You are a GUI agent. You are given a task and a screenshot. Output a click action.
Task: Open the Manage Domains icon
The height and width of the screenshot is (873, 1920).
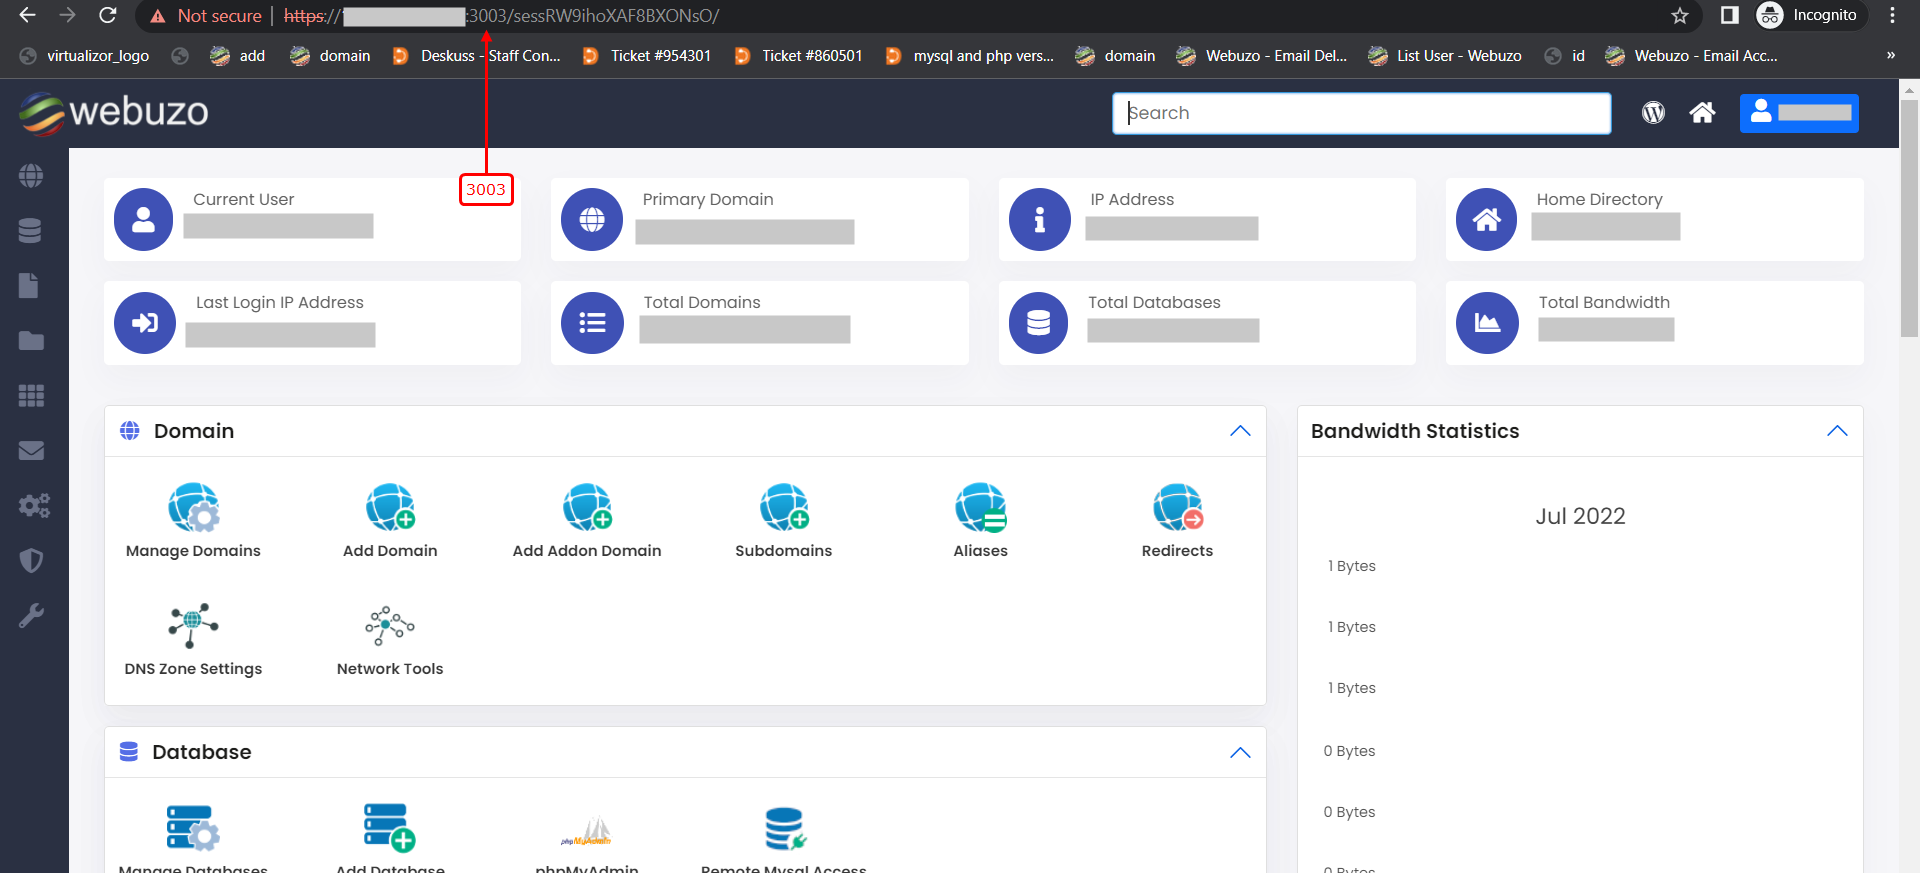(x=193, y=508)
